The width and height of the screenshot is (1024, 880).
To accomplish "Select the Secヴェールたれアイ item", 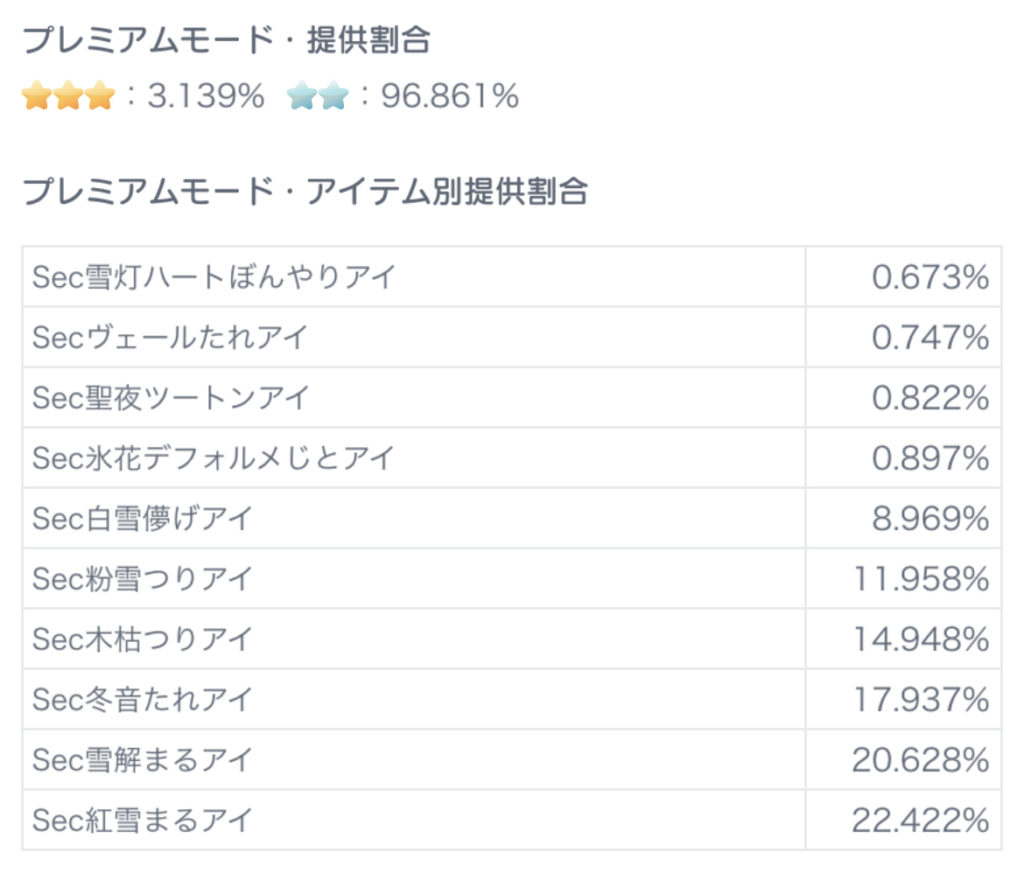I will coord(170,337).
